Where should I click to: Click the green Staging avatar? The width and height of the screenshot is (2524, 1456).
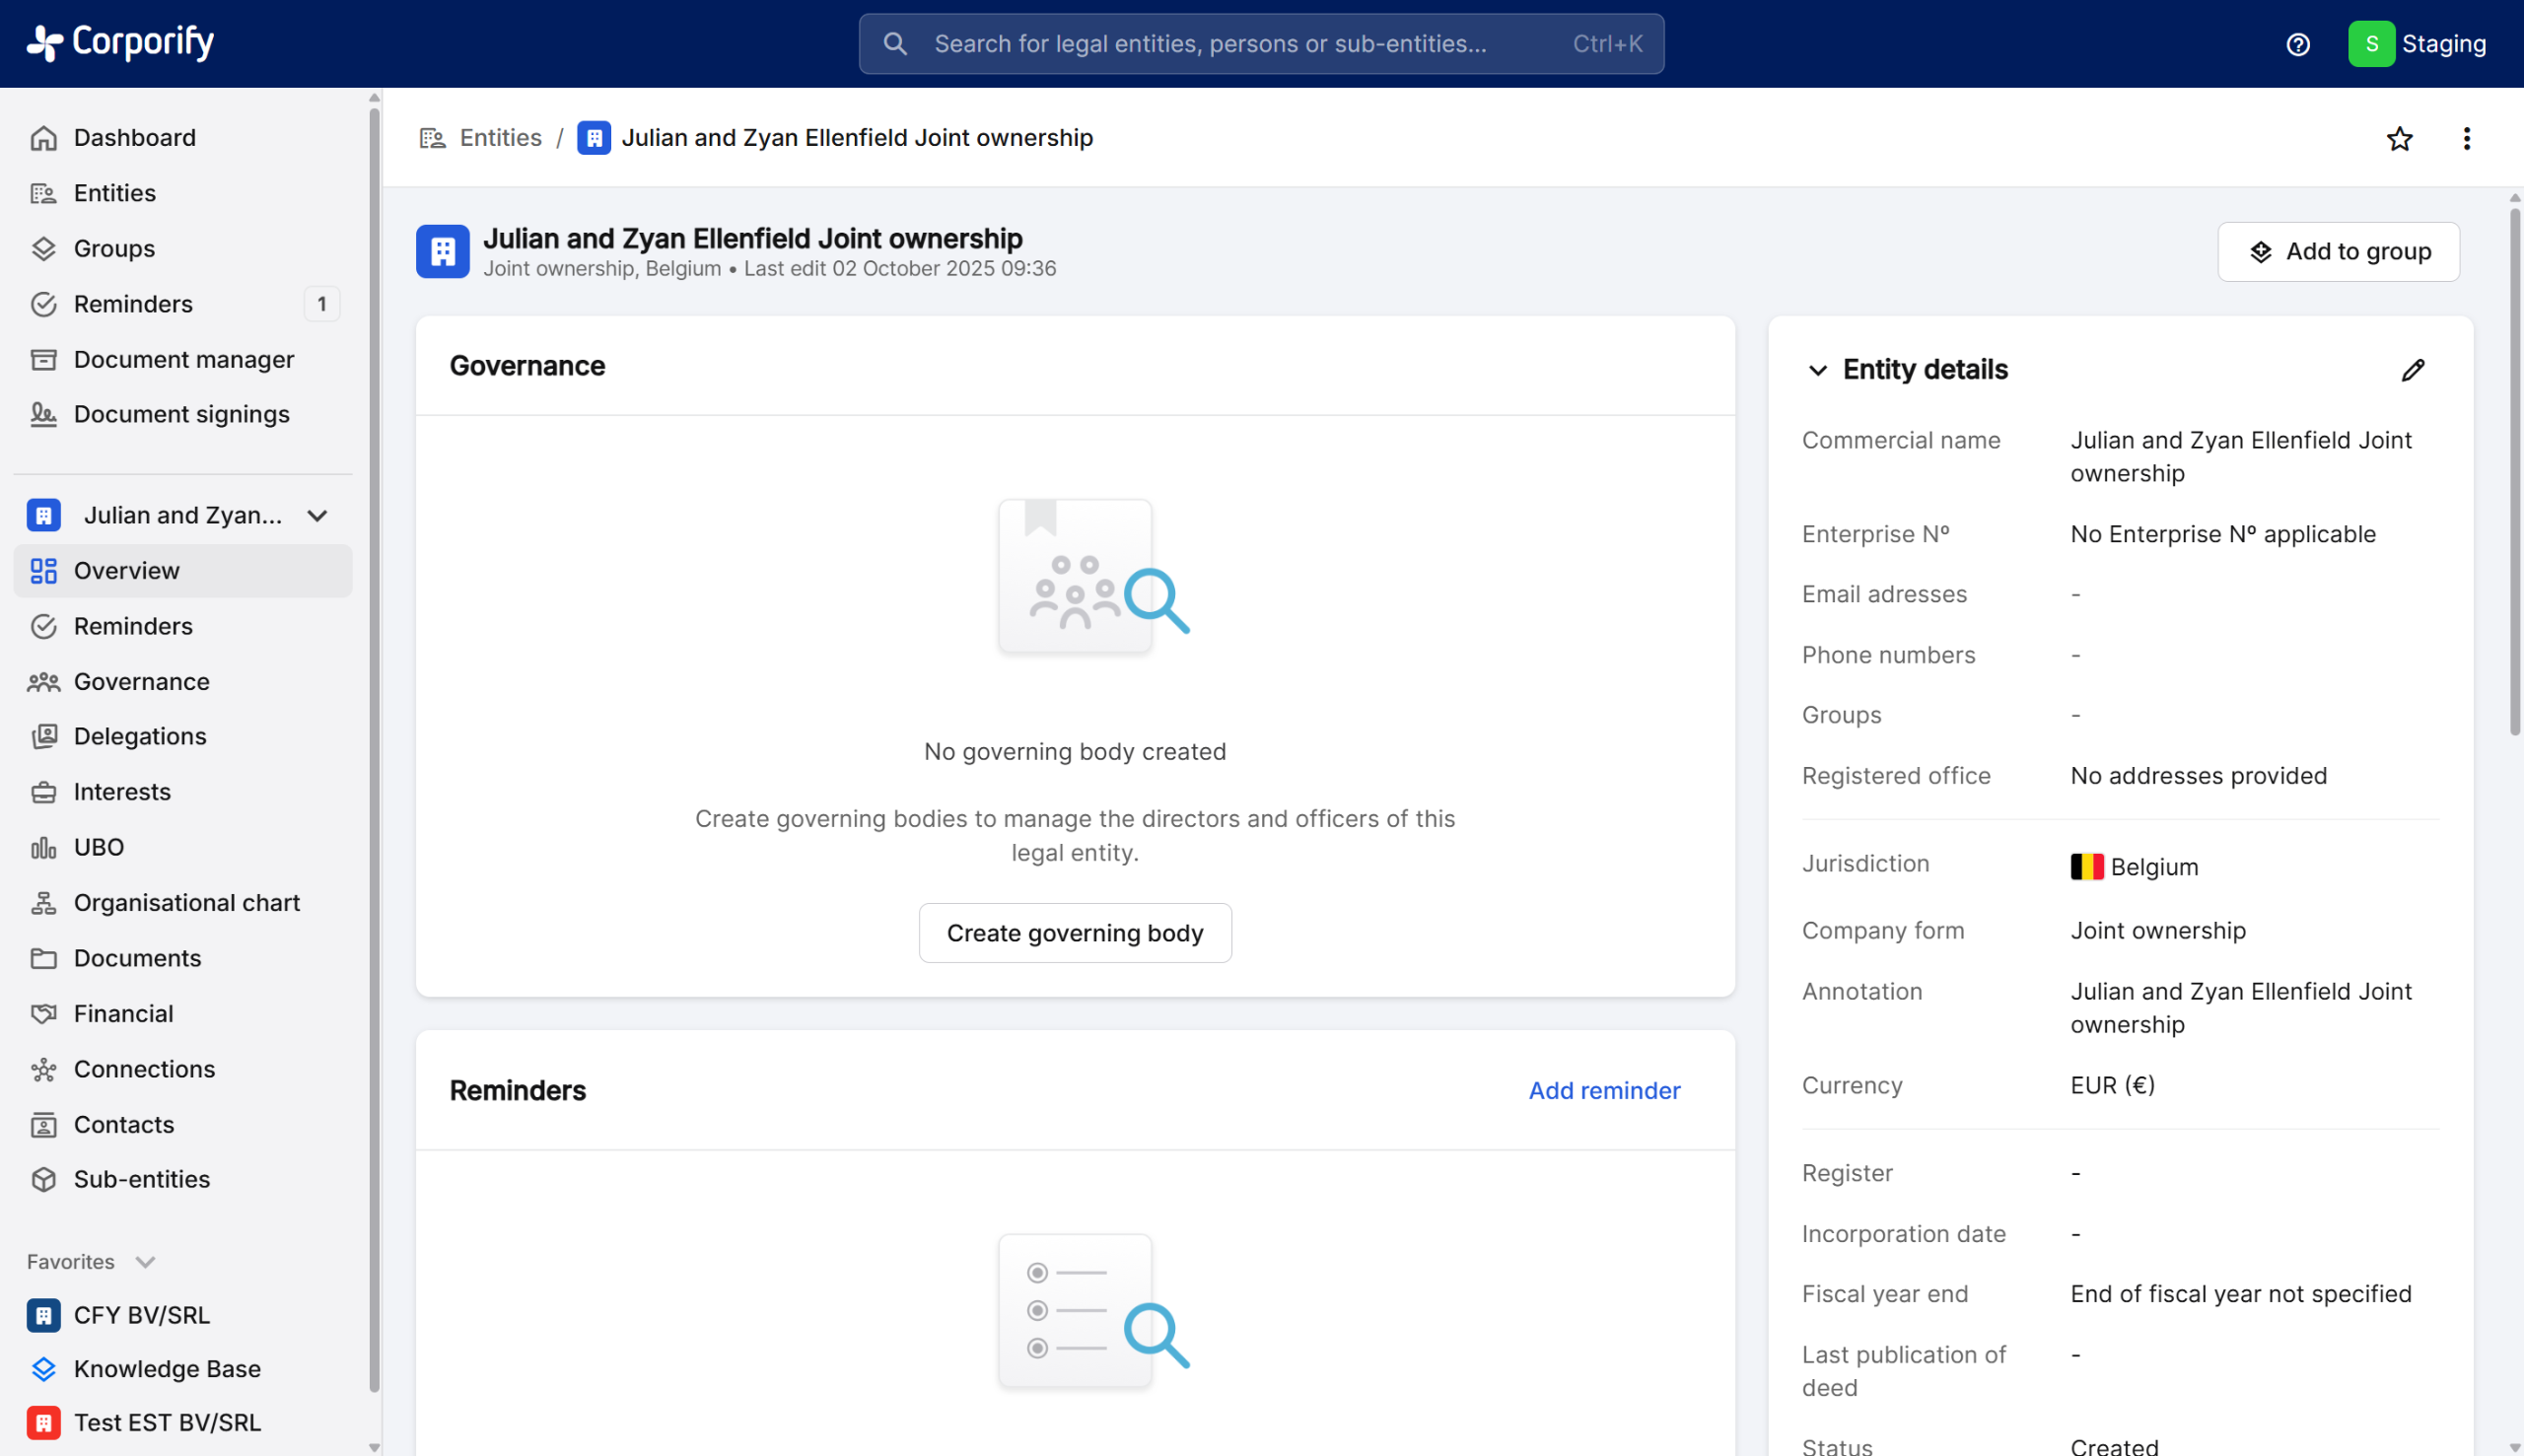coord(2370,44)
